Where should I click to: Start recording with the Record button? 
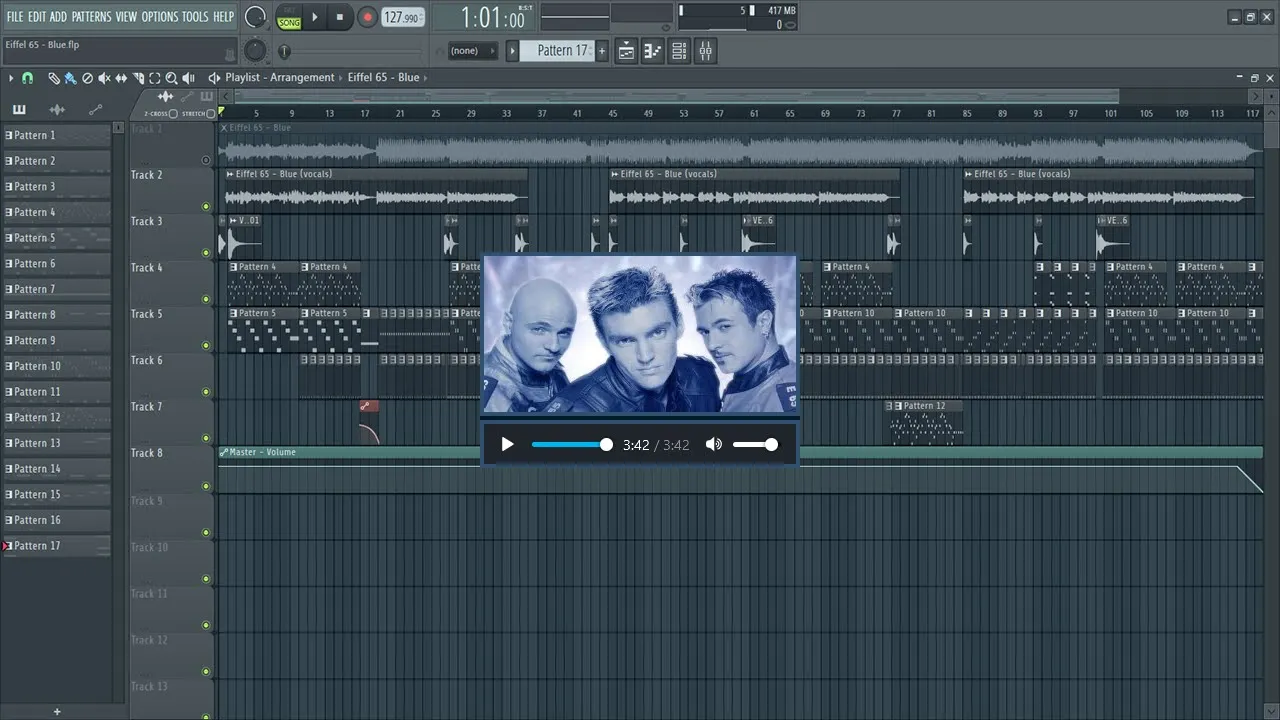[x=367, y=17]
